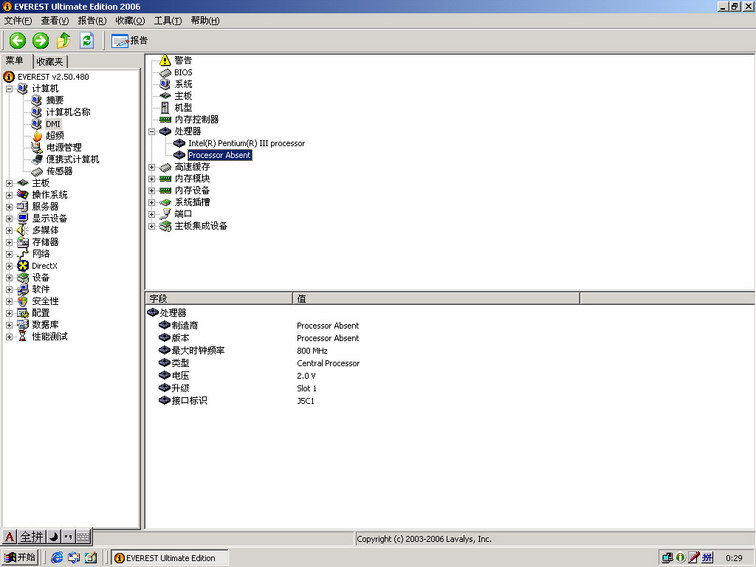Click the 设备 icon in left tree
Image resolution: width=756 pixels, height=567 pixels.
click(x=23, y=278)
